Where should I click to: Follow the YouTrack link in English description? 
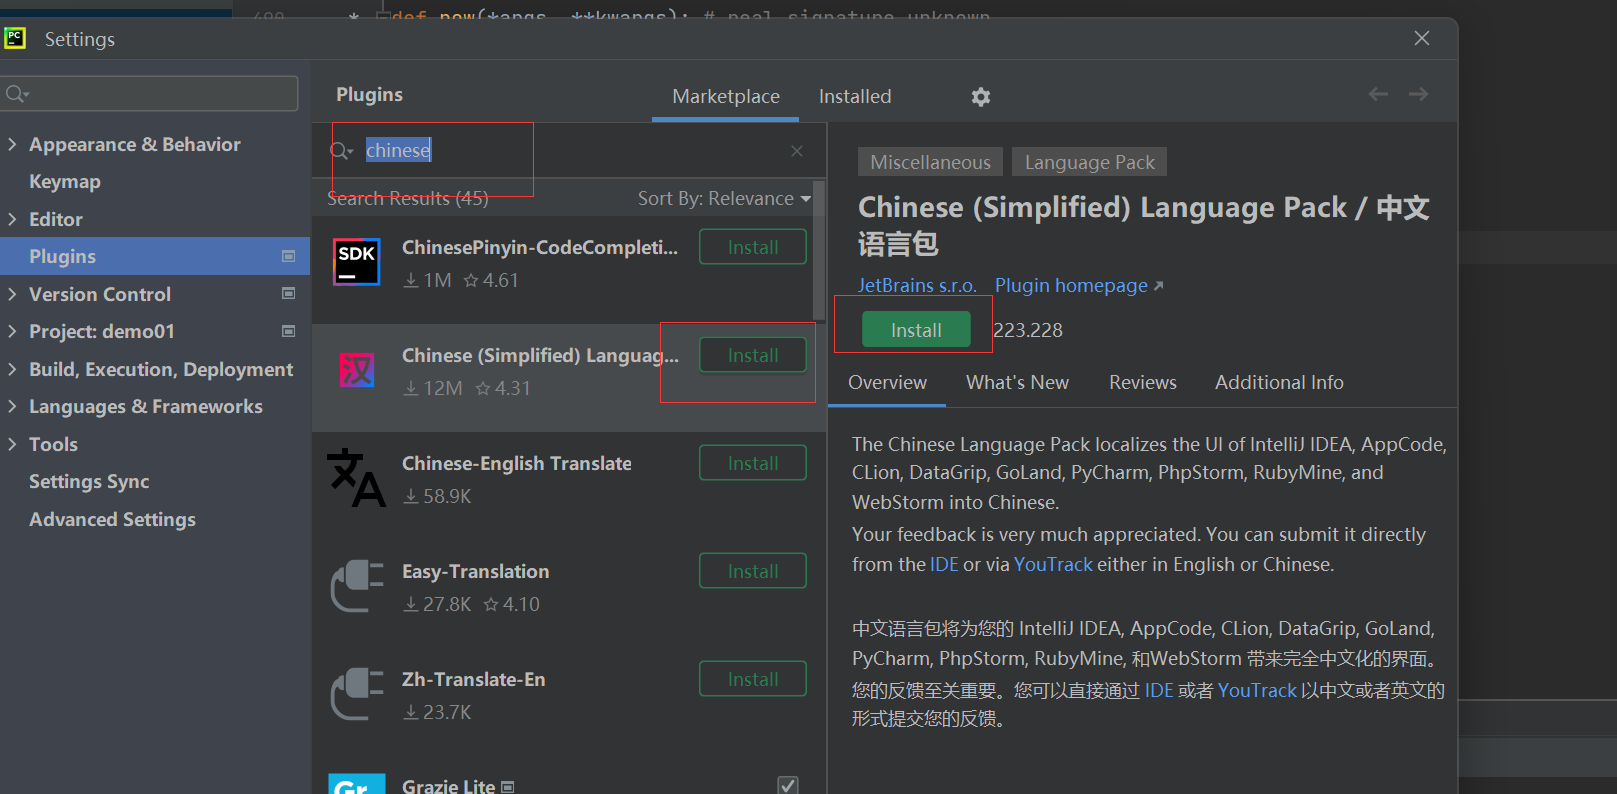[1053, 564]
